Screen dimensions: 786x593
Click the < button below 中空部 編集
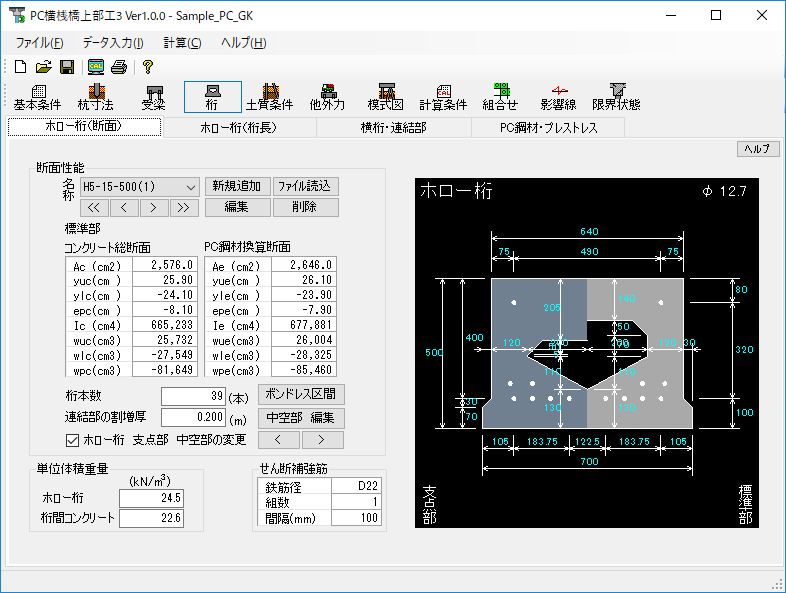click(279, 440)
